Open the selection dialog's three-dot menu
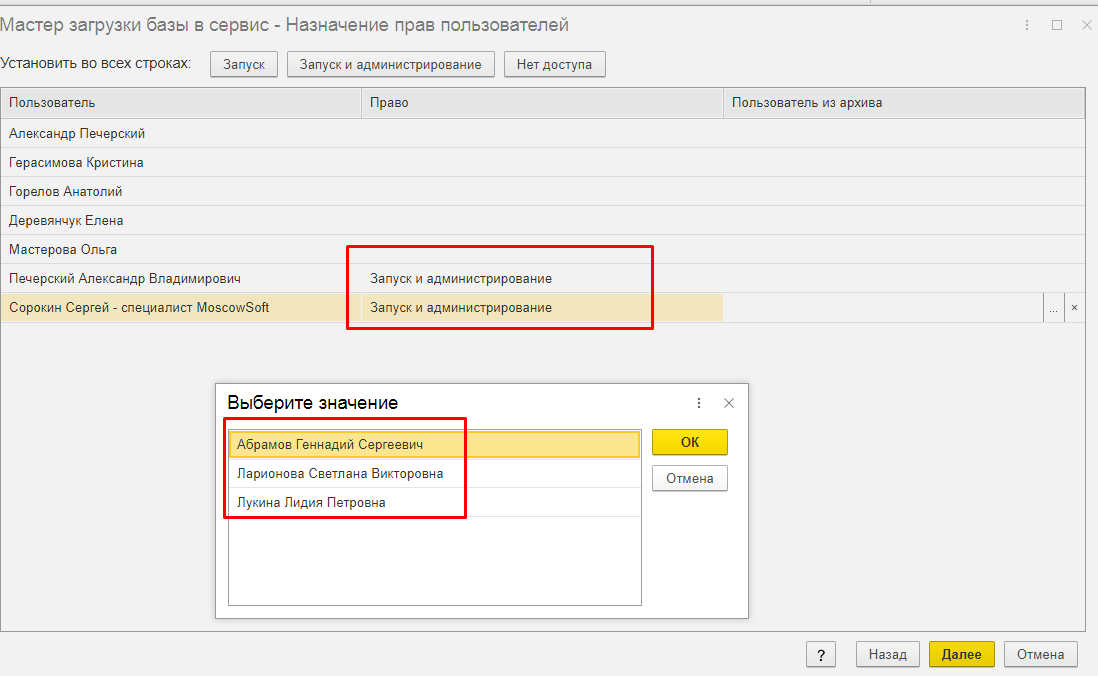 (x=699, y=403)
